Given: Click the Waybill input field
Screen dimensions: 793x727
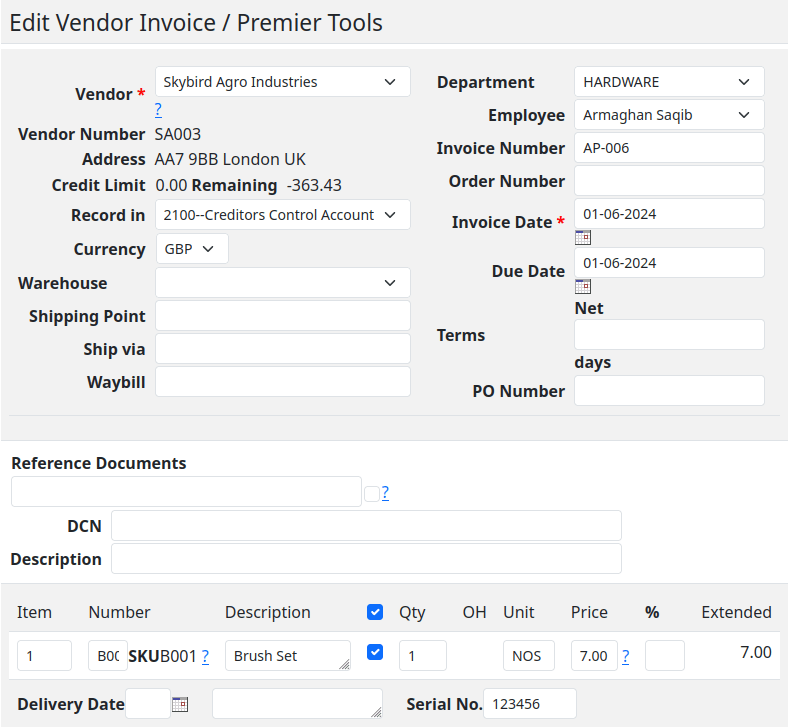Looking at the screenshot, I should point(283,382).
